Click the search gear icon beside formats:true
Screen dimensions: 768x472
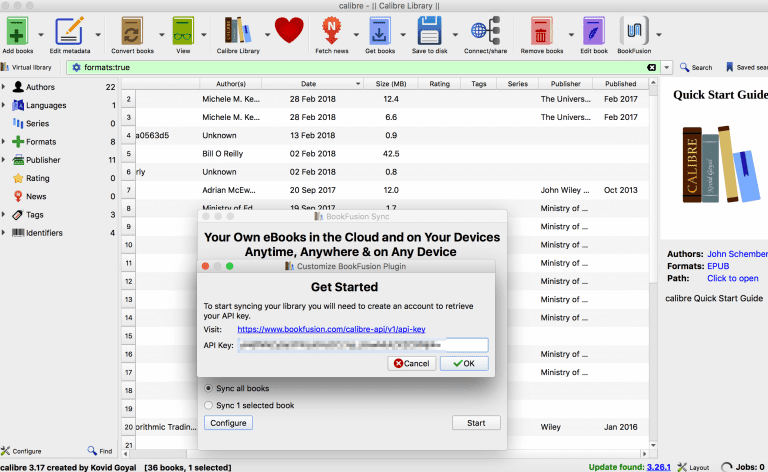tap(76, 68)
